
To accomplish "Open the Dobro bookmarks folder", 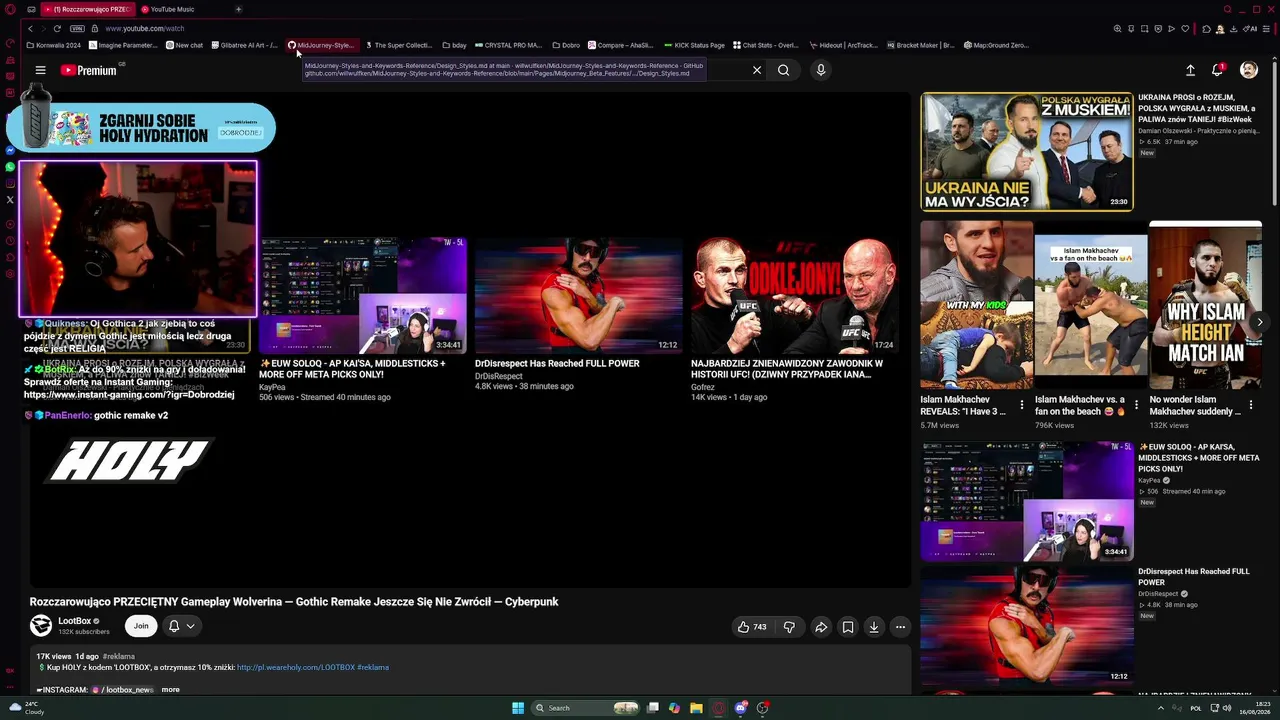I will (x=566, y=45).
